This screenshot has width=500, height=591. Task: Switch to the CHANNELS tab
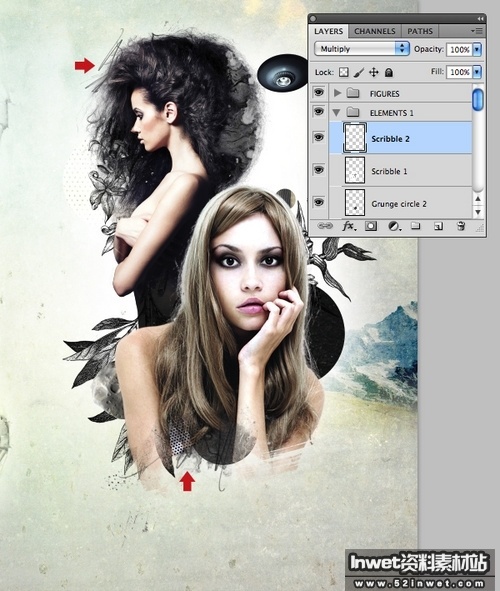375,31
